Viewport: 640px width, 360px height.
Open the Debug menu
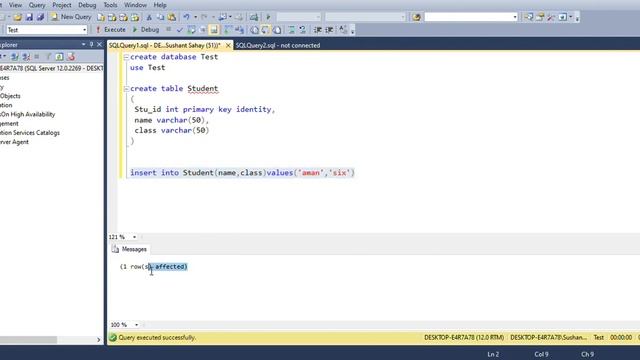click(x=87, y=5)
